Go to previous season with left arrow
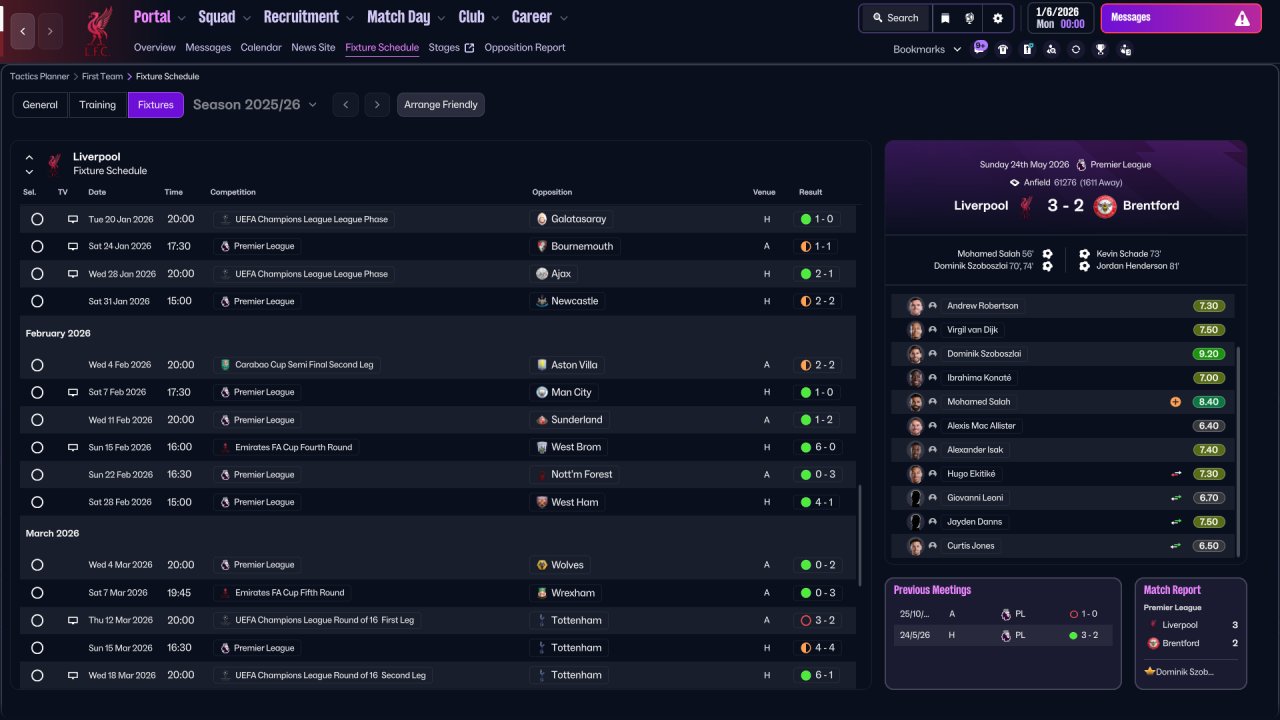The image size is (1280, 720). coord(345,105)
